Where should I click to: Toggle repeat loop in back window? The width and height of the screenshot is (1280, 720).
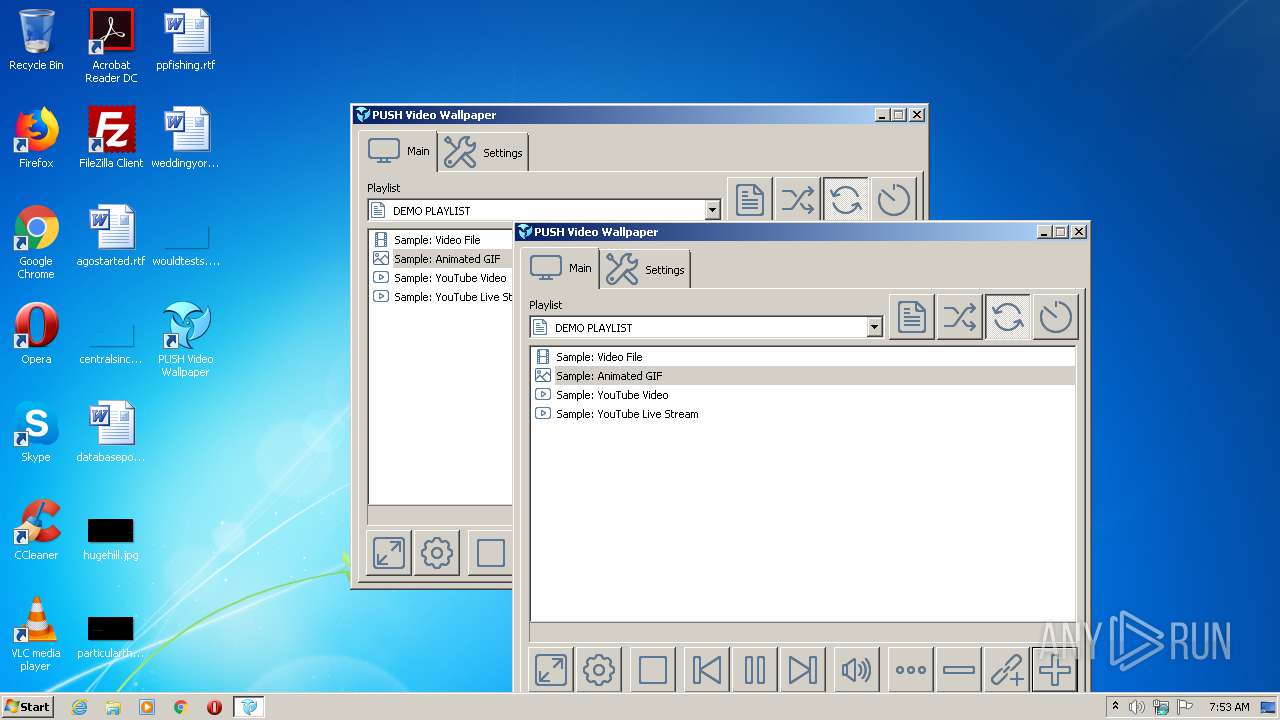846,201
